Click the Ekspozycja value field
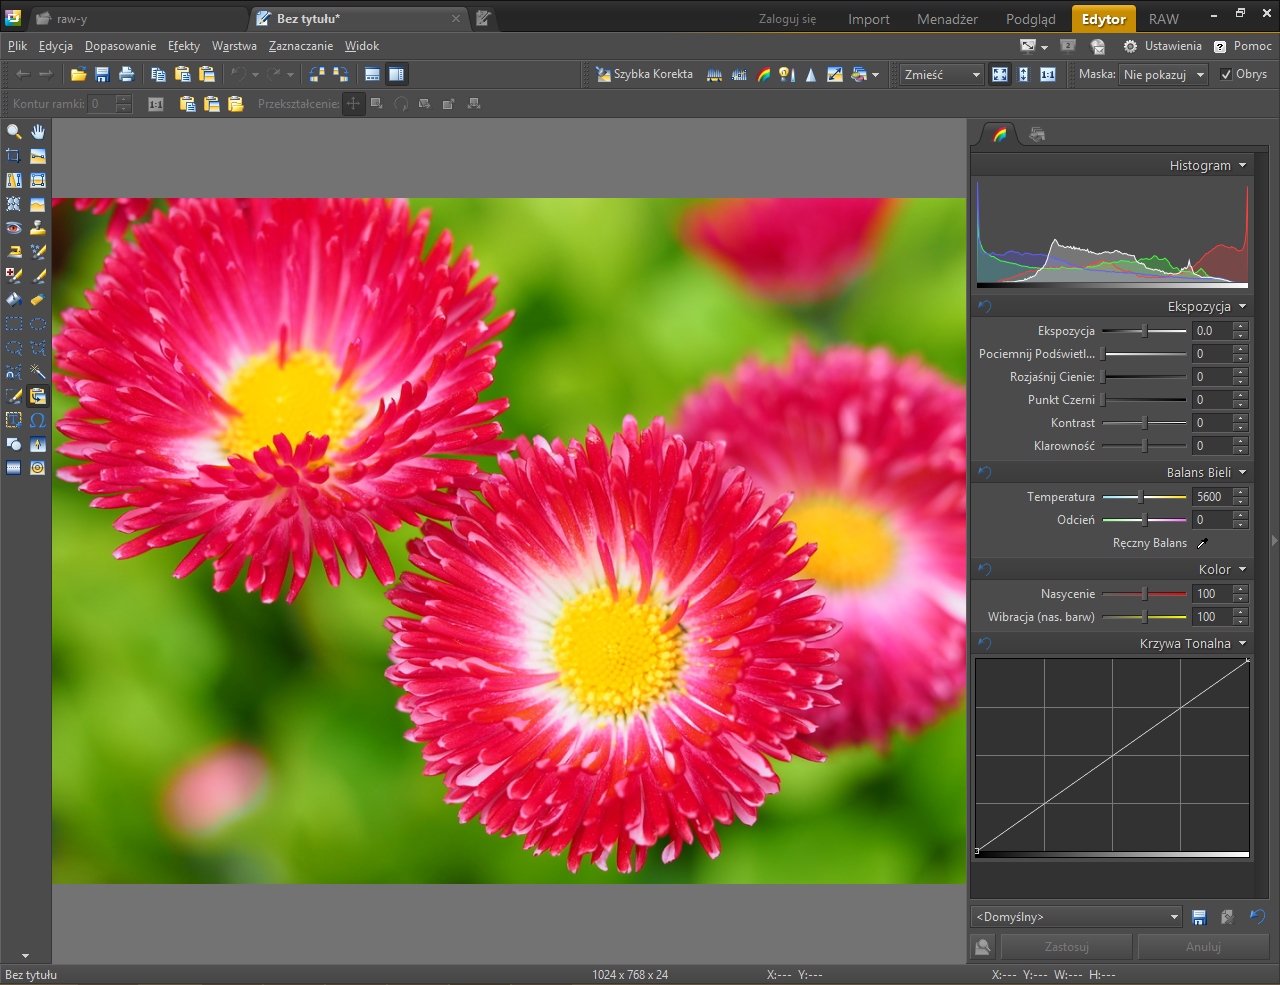The width and height of the screenshot is (1280, 985). (1211, 331)
